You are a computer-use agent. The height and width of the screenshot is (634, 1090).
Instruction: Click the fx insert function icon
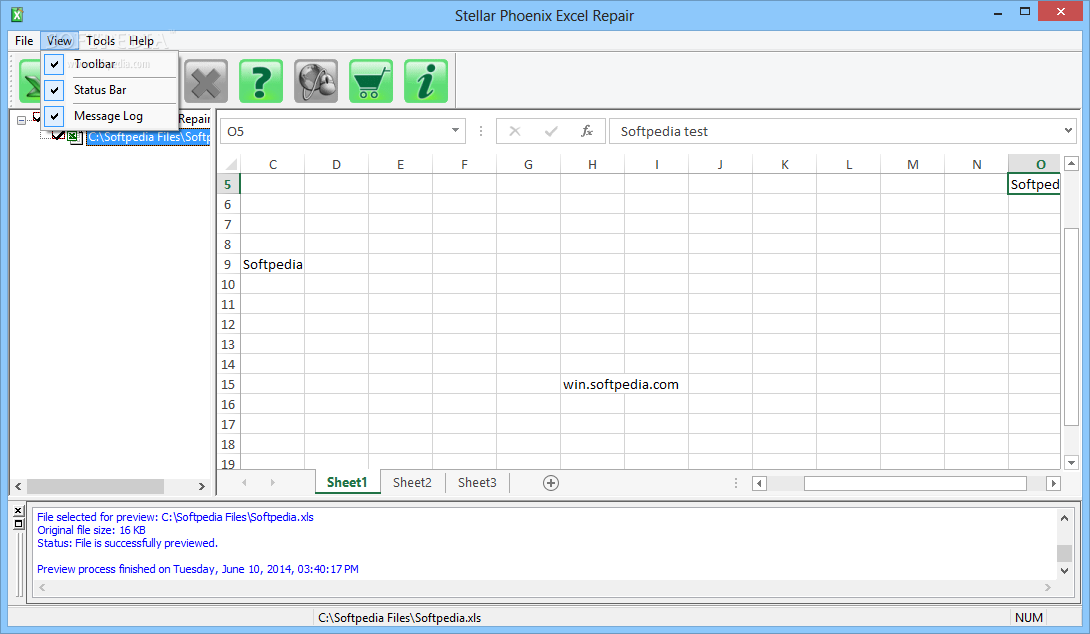tap(587, 131)
